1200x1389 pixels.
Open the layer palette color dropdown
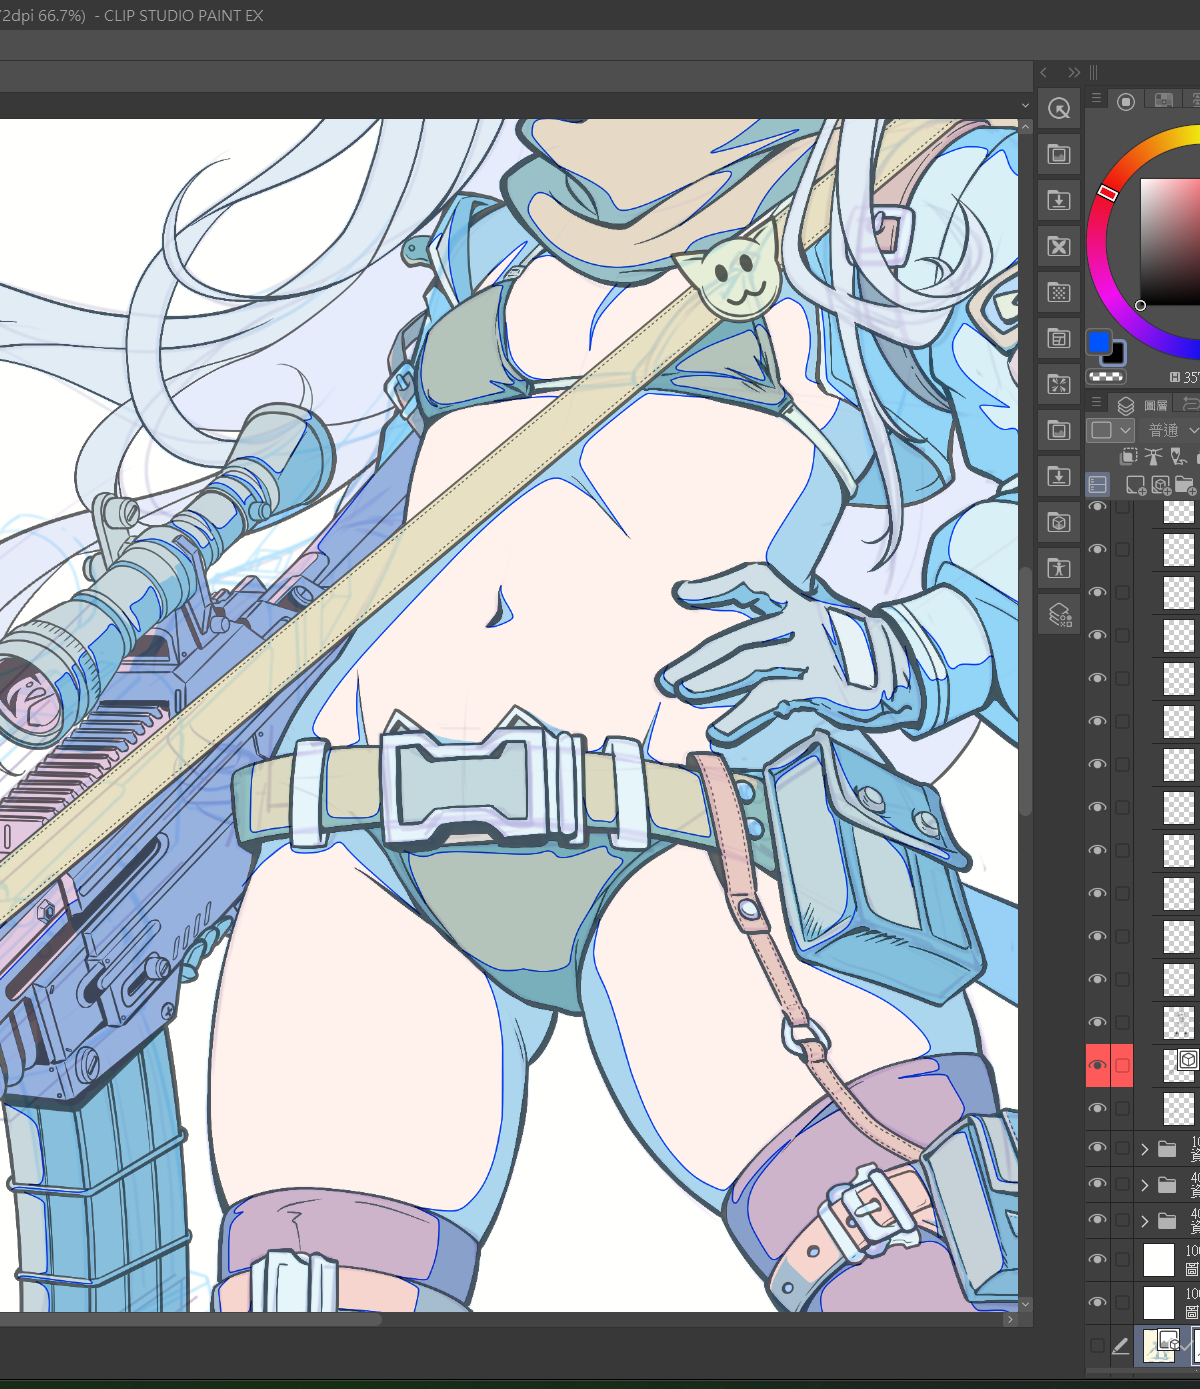click(1109, 430)
